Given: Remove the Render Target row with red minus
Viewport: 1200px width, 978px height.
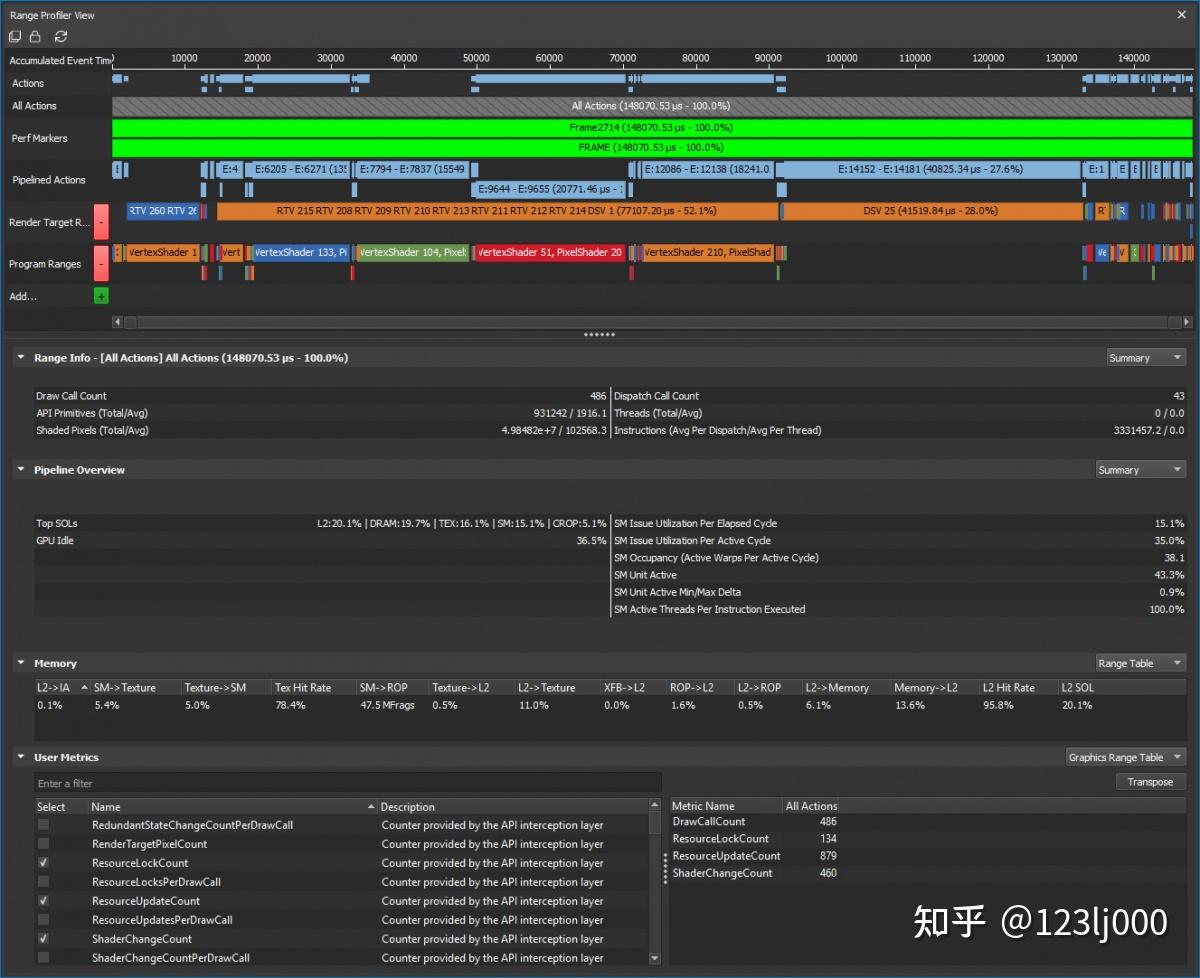Looking at the screenshot, I should (x=101, y=222).
